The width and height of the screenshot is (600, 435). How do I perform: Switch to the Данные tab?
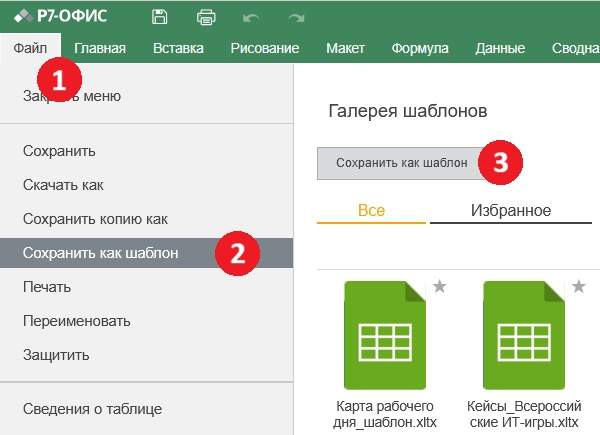coord(500,48)
